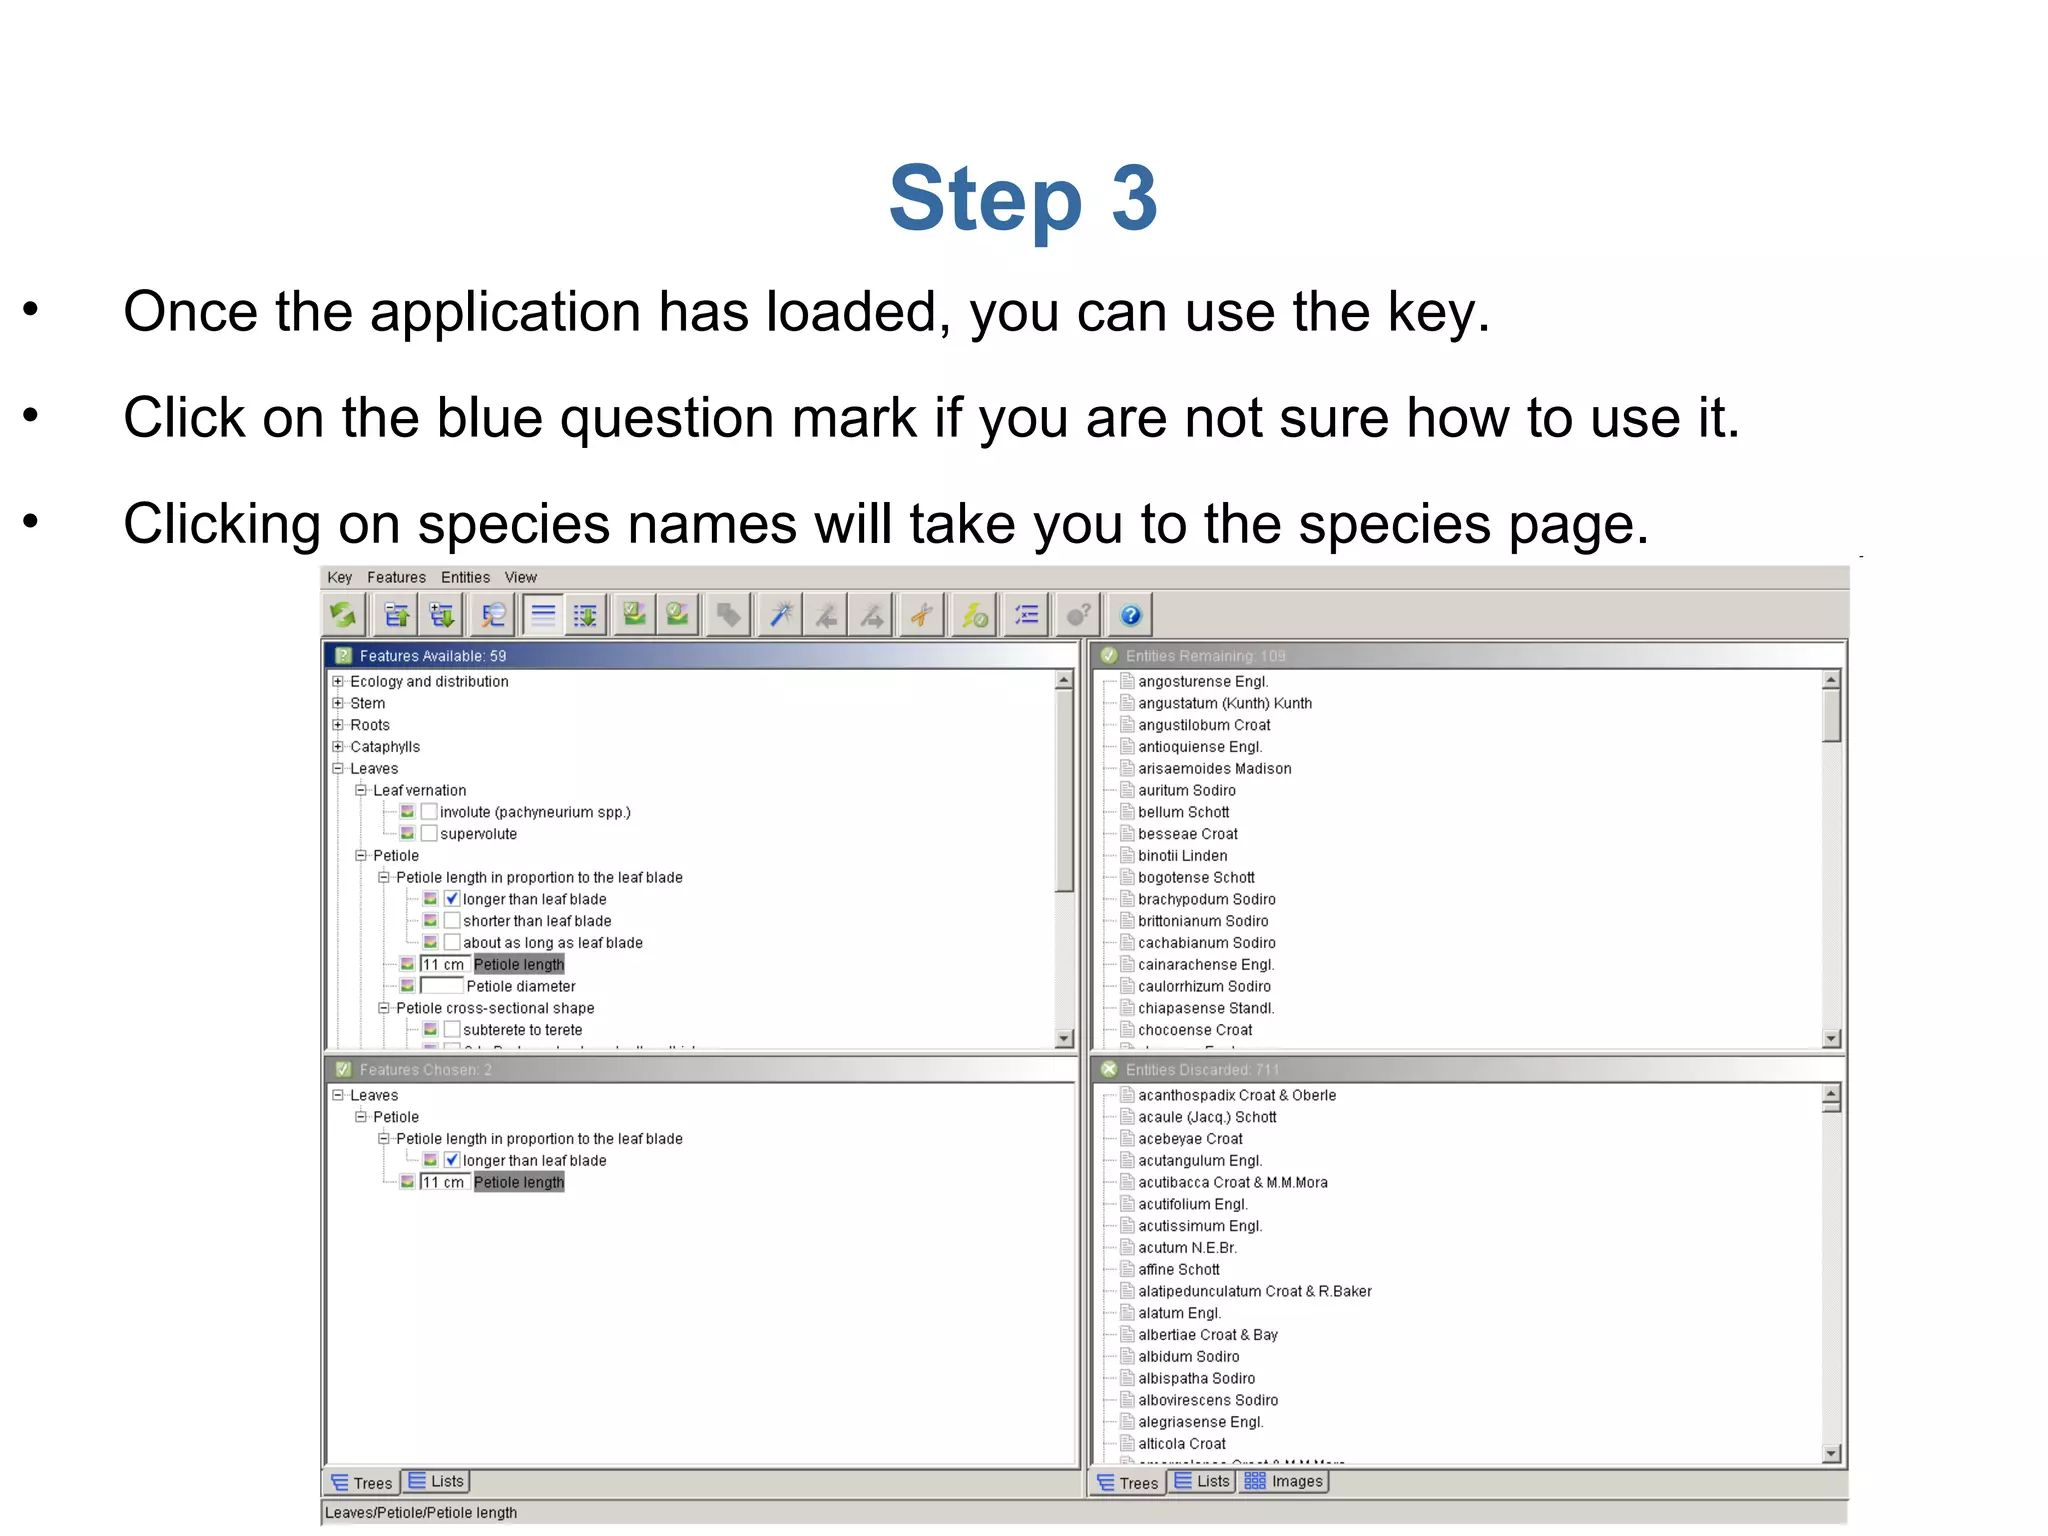Check about as long as leaf blade
Viewport: 2048px width, 1536px height.
point(452,943)
